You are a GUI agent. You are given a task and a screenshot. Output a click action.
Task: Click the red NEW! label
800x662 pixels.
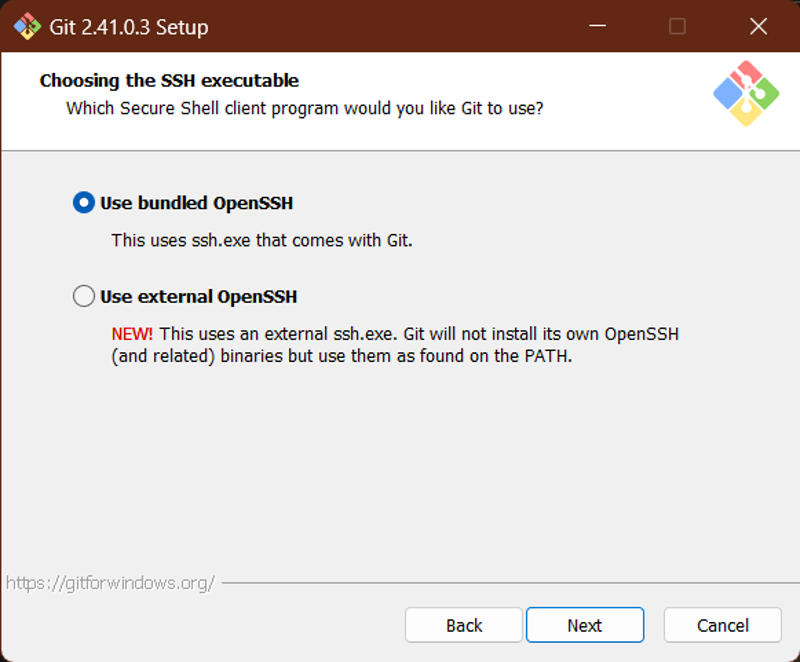coord(132,334)
